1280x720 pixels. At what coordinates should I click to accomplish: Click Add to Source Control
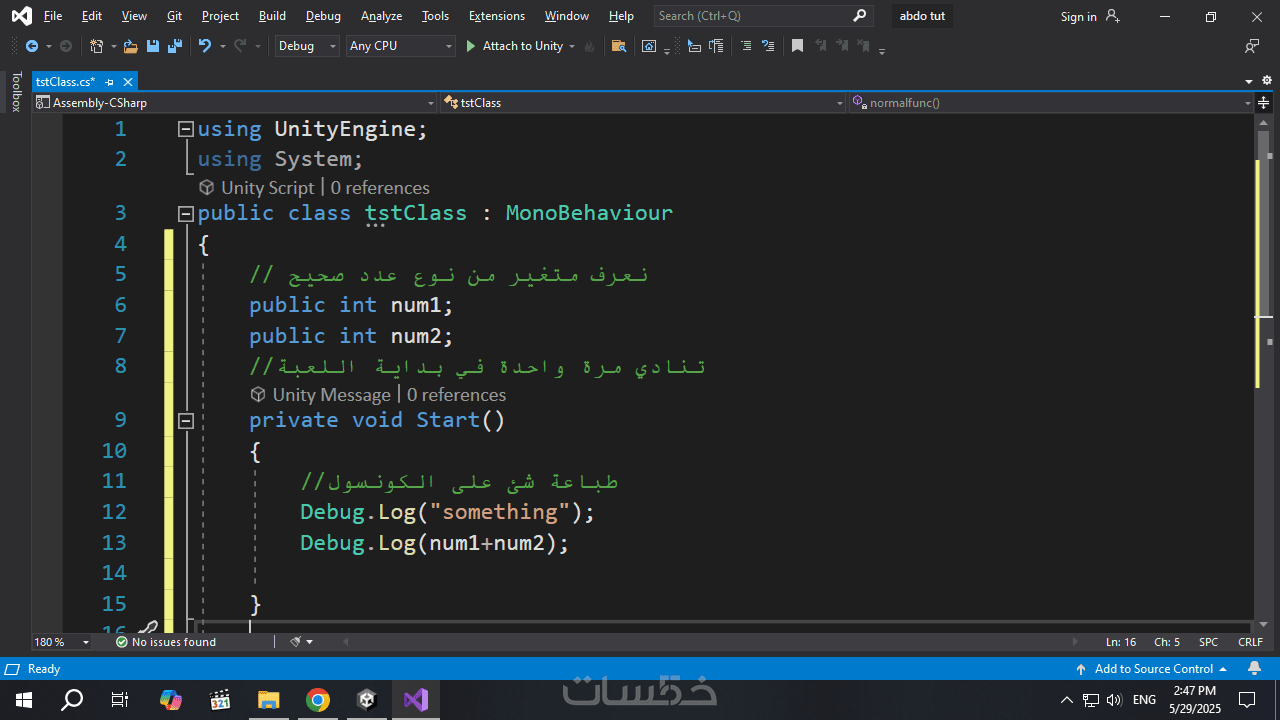point(1152,669)
